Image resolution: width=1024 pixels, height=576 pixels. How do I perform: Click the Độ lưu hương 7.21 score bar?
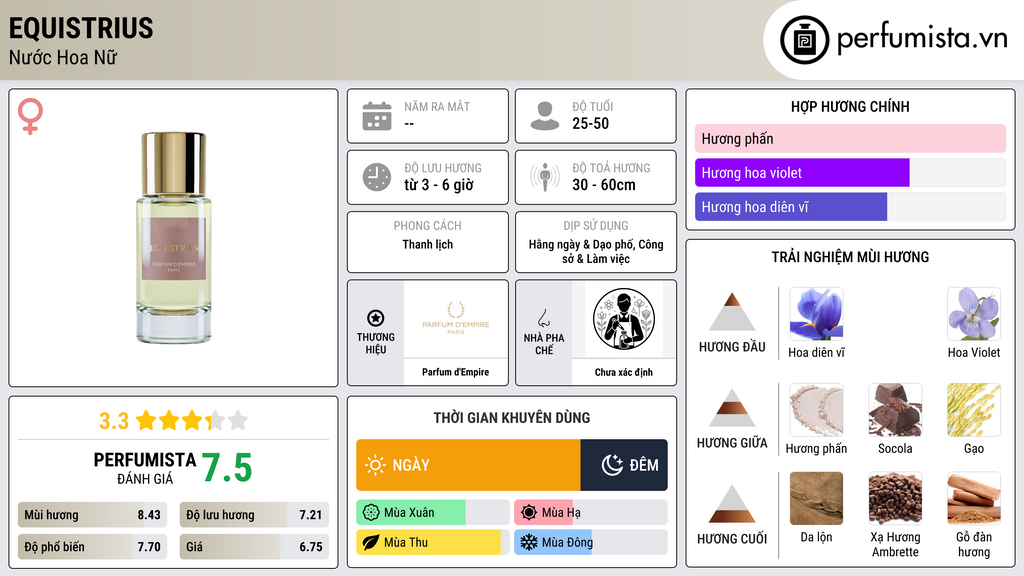coord(254,515)
